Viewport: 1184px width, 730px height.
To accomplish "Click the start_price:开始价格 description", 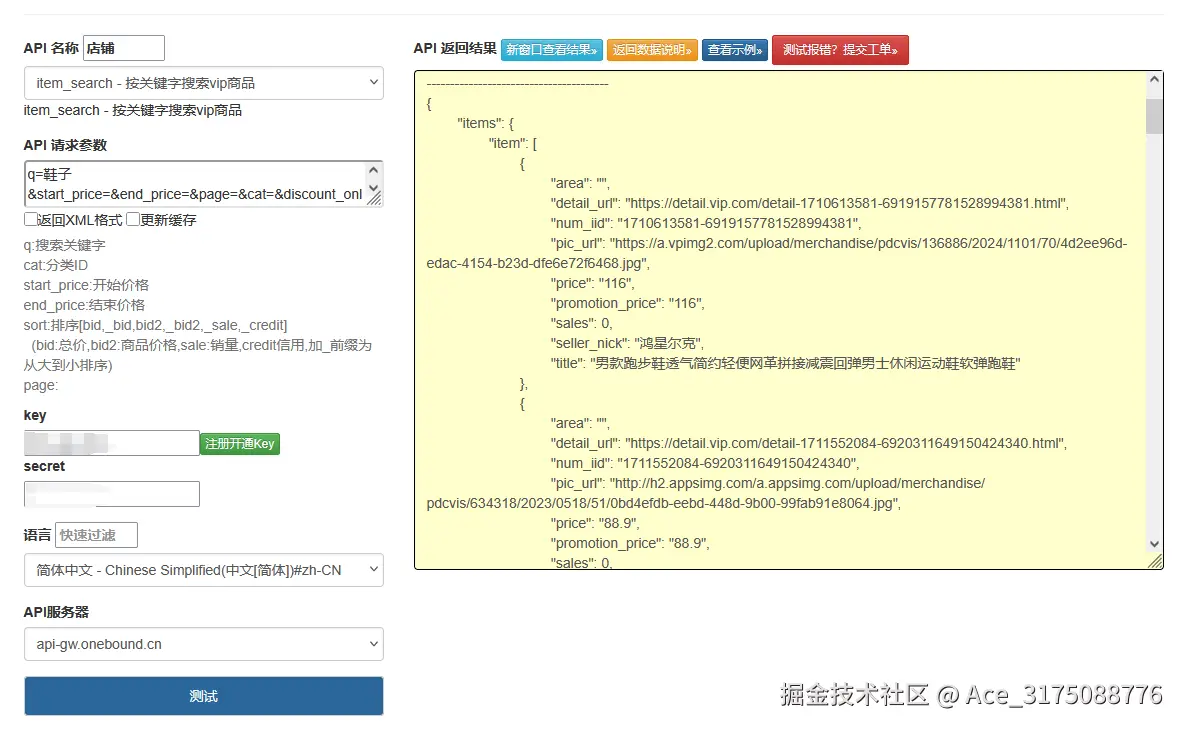I will click(x=86, y=285).
